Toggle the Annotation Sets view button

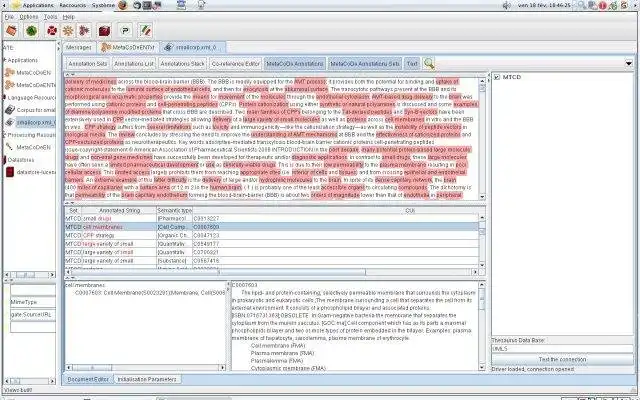pyautogui.click(x=87, y=64)
